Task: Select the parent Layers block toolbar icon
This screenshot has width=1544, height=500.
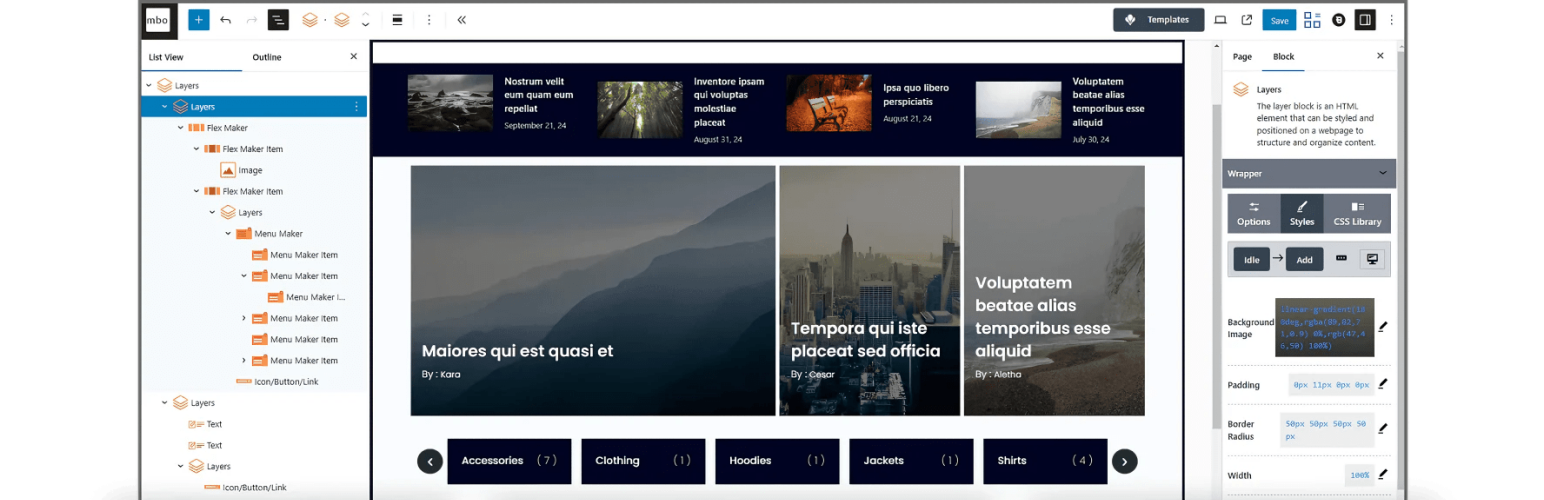Action: pos(310,19)
